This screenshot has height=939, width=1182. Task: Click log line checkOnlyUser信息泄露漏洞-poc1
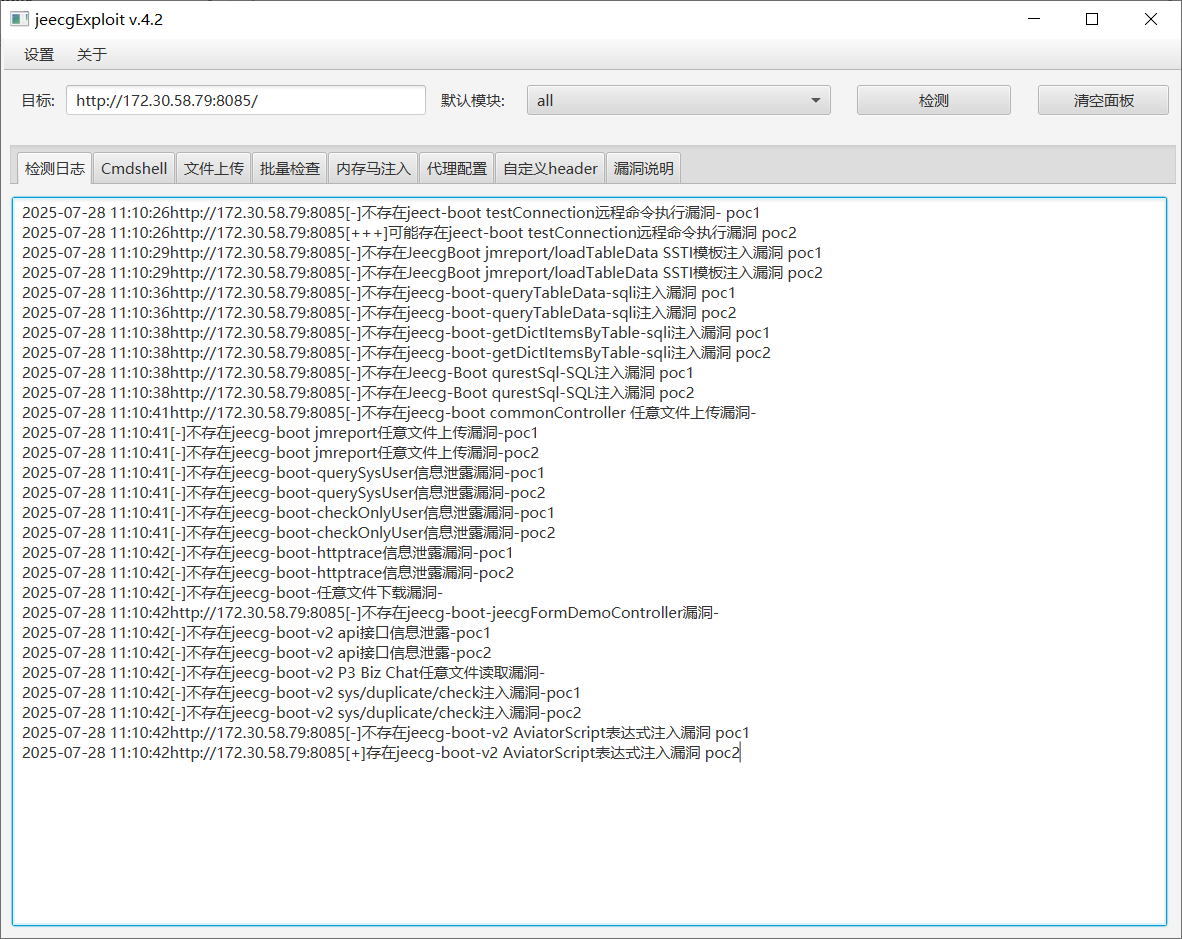288,512
